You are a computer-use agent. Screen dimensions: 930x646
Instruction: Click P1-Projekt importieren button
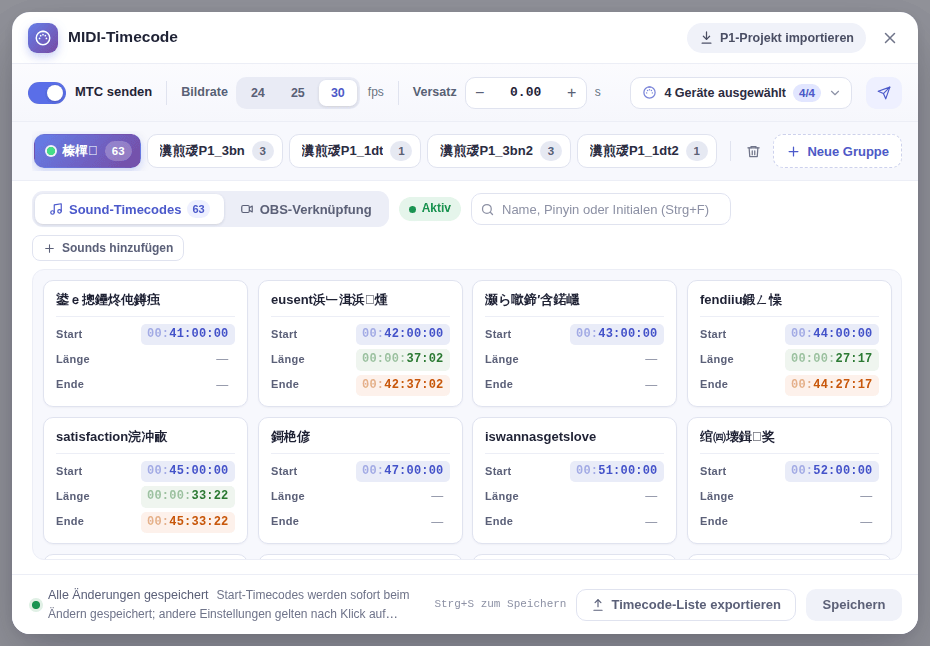(x=776, y=38)
